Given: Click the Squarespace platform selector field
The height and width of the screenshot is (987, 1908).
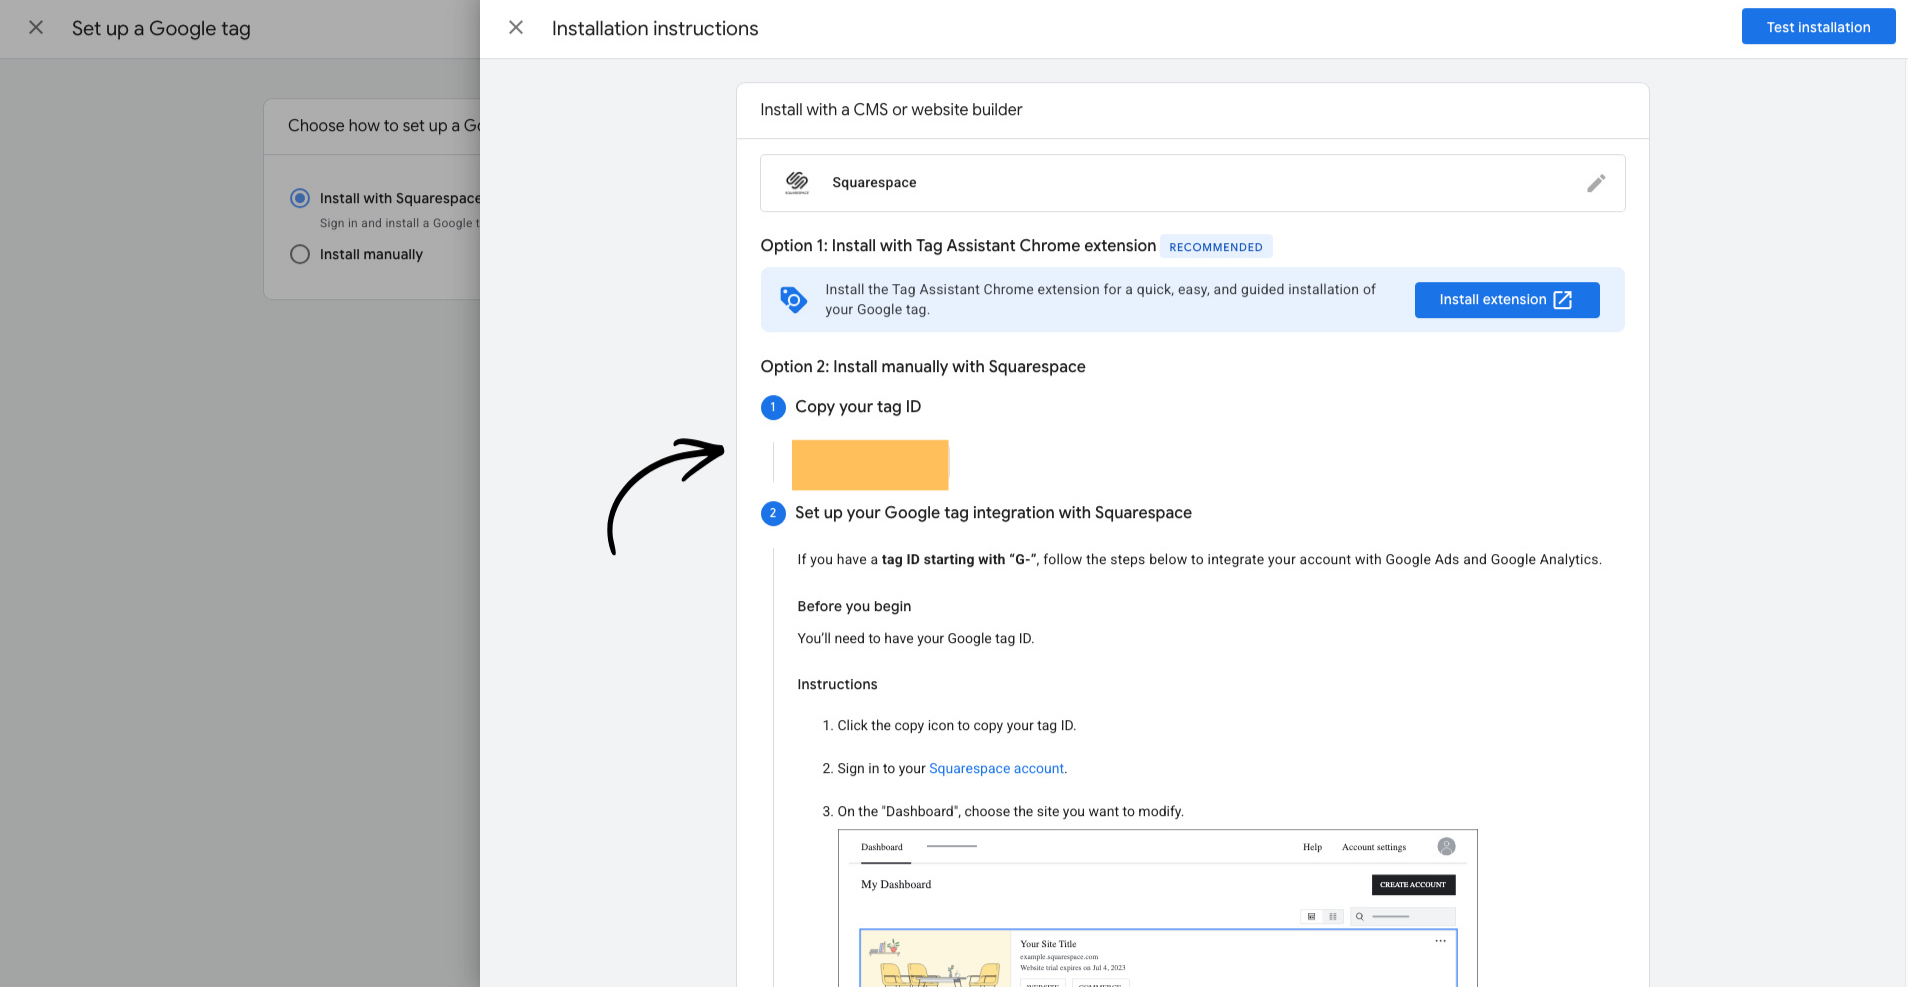Looking at the screenshot, I should pos(1192,183).
